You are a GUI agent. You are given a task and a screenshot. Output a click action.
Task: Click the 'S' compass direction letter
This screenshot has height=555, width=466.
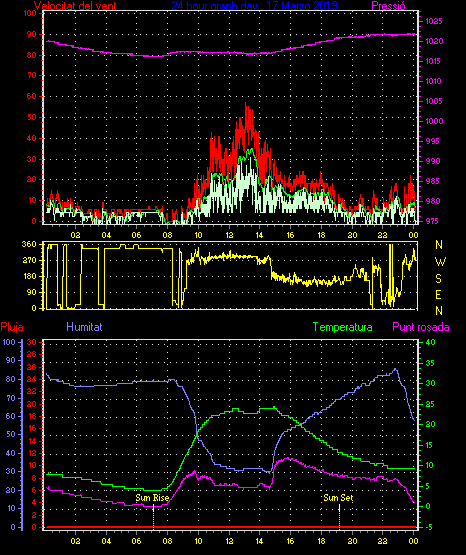438,279
